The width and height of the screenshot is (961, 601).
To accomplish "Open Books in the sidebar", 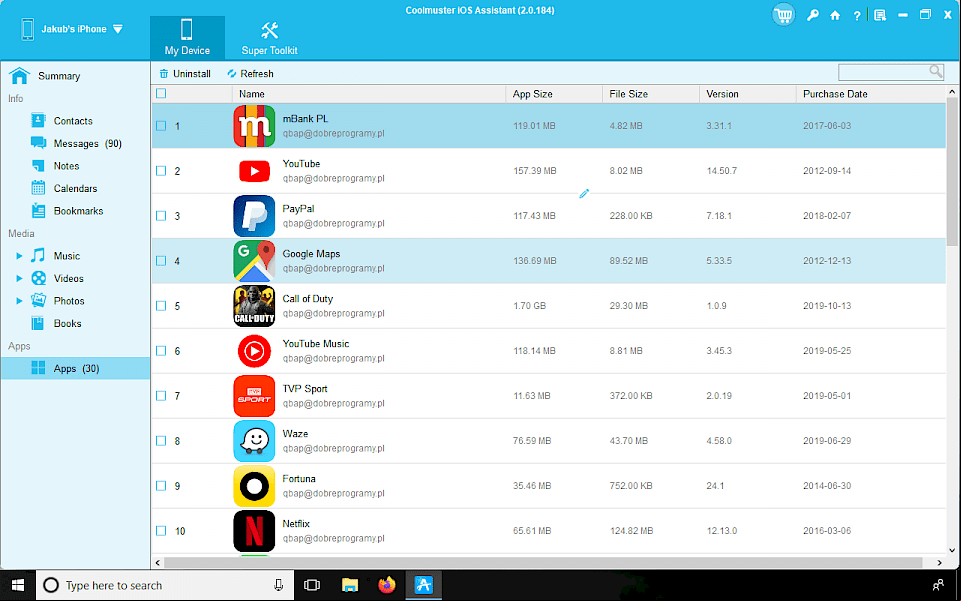I will click(x=67, y=323).
